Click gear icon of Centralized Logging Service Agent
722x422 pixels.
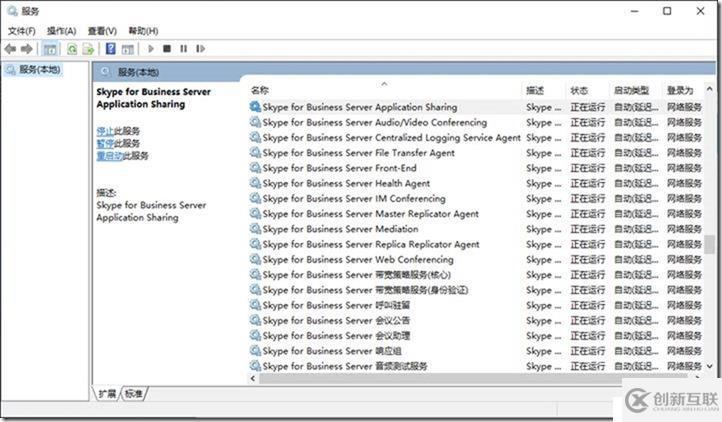[x=255, y=137]
